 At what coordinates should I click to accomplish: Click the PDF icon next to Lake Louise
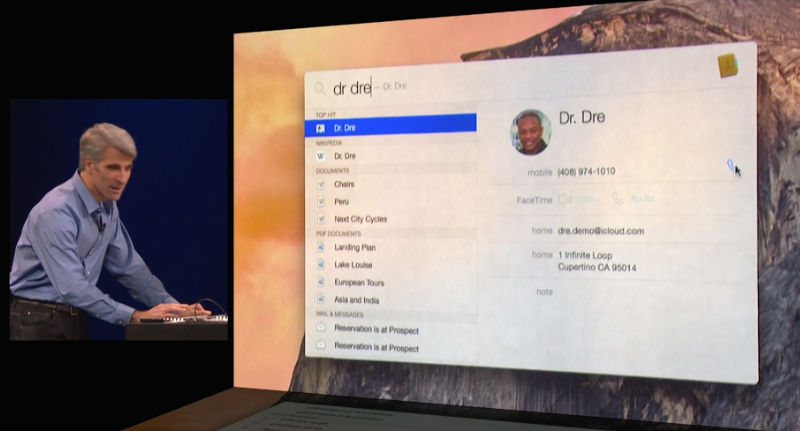(x=321, y=265)
